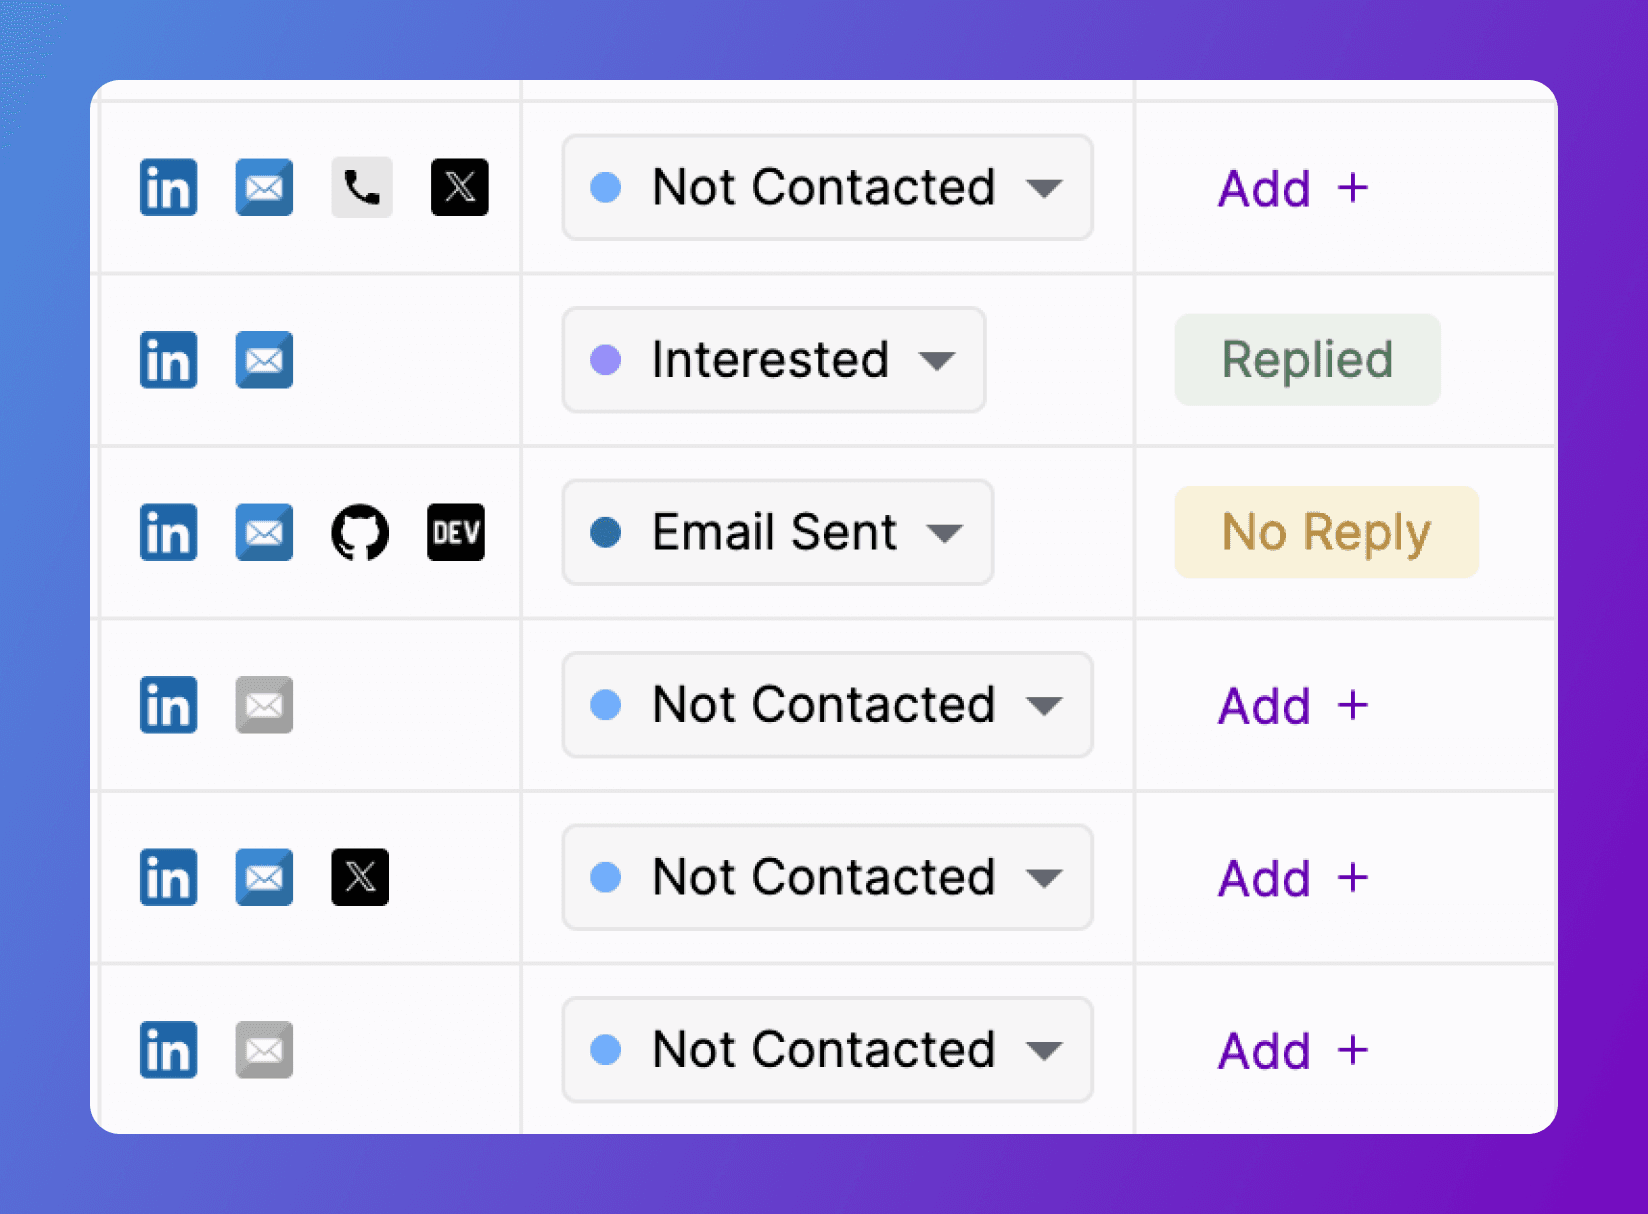Open the Email Sent status dropdown
This screenshot has width=1648, height=1214.
778,532
